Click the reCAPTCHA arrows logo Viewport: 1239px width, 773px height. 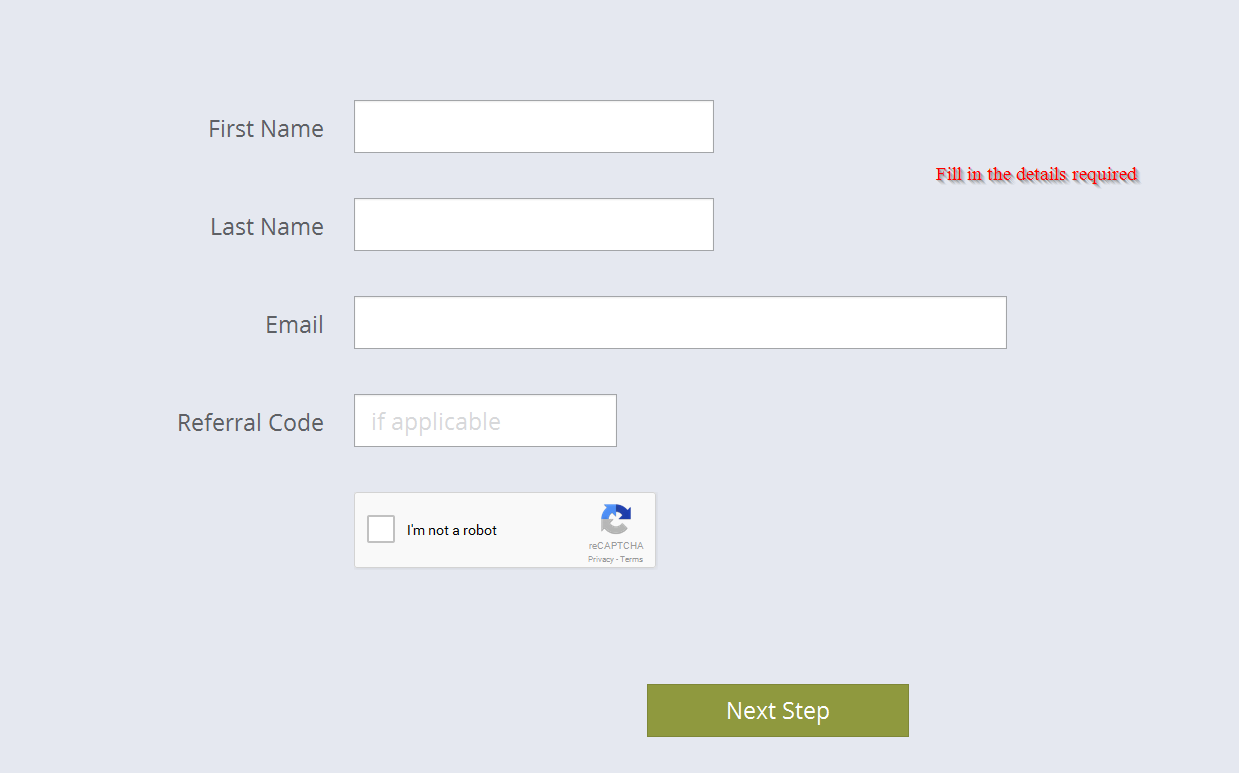click(616, 519)
